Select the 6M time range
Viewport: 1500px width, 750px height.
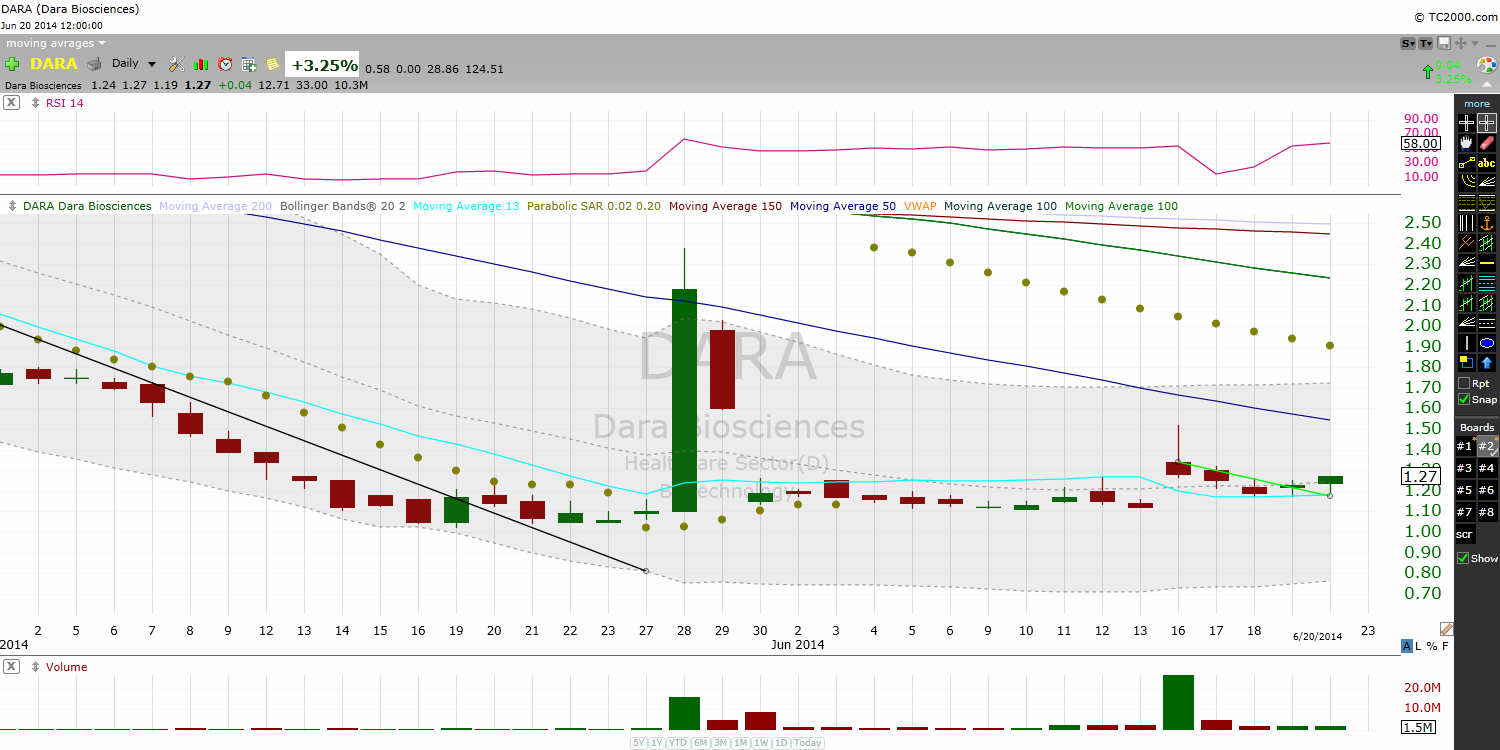coord(700,743)
